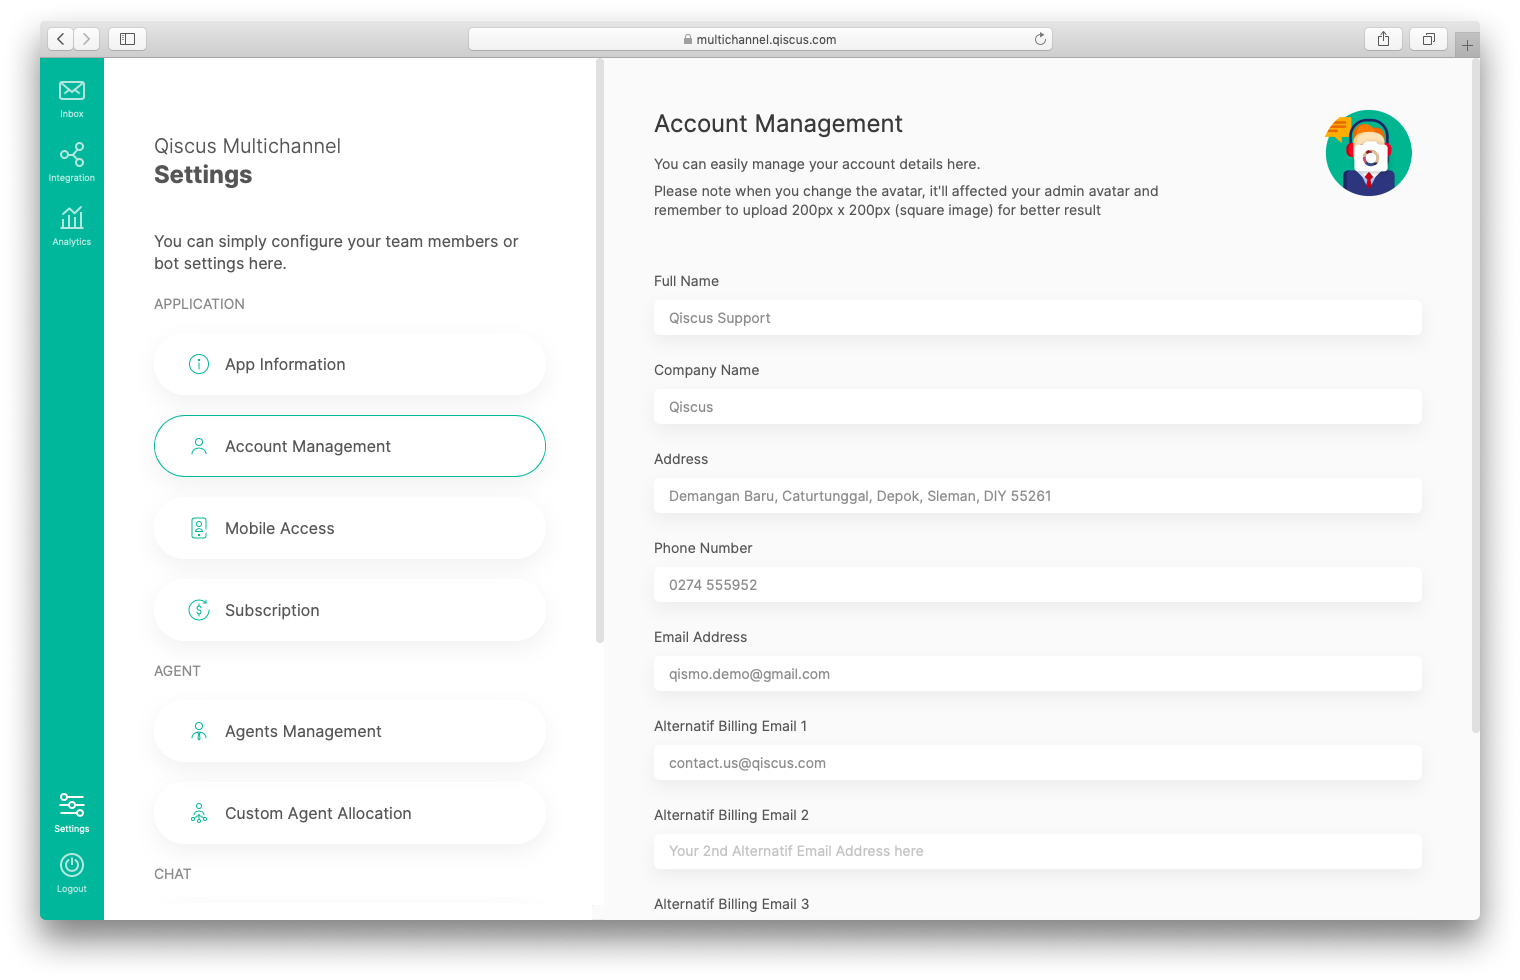Screen dimensions: 1520x980
Task: Open Subscription settings
Action: tap(350, 610)
